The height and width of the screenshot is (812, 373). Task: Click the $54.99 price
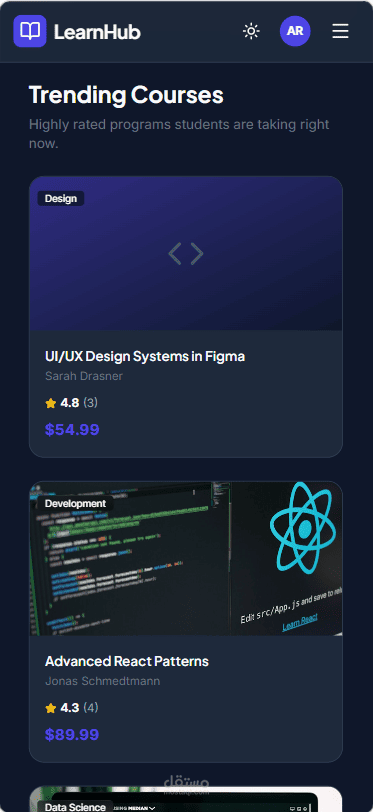pyautogui.click(x=72, y=429)
